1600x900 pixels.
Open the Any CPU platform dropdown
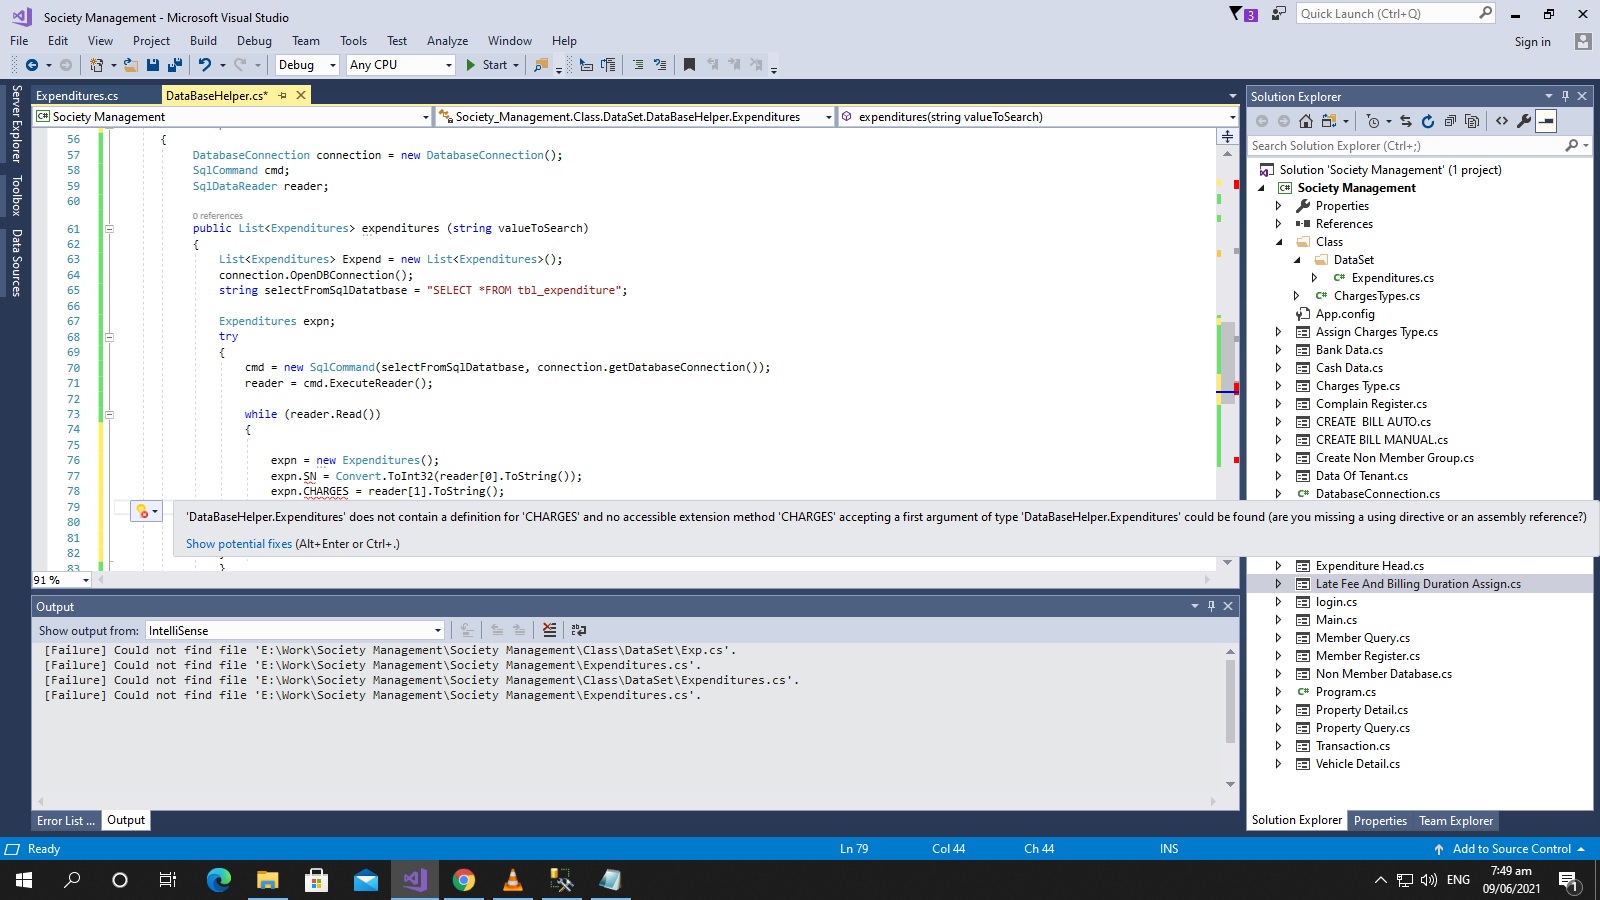tap(400, 65)
